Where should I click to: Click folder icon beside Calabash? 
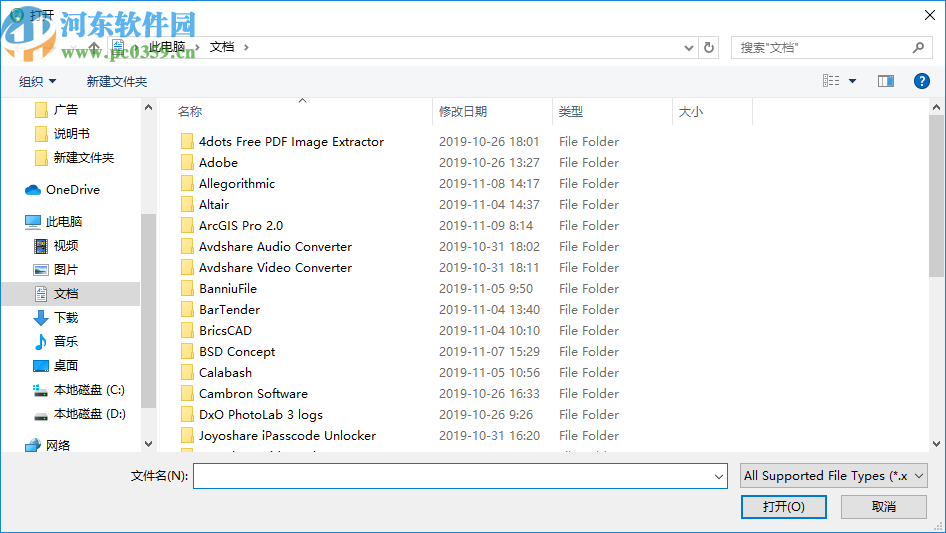tap(187, 372)
